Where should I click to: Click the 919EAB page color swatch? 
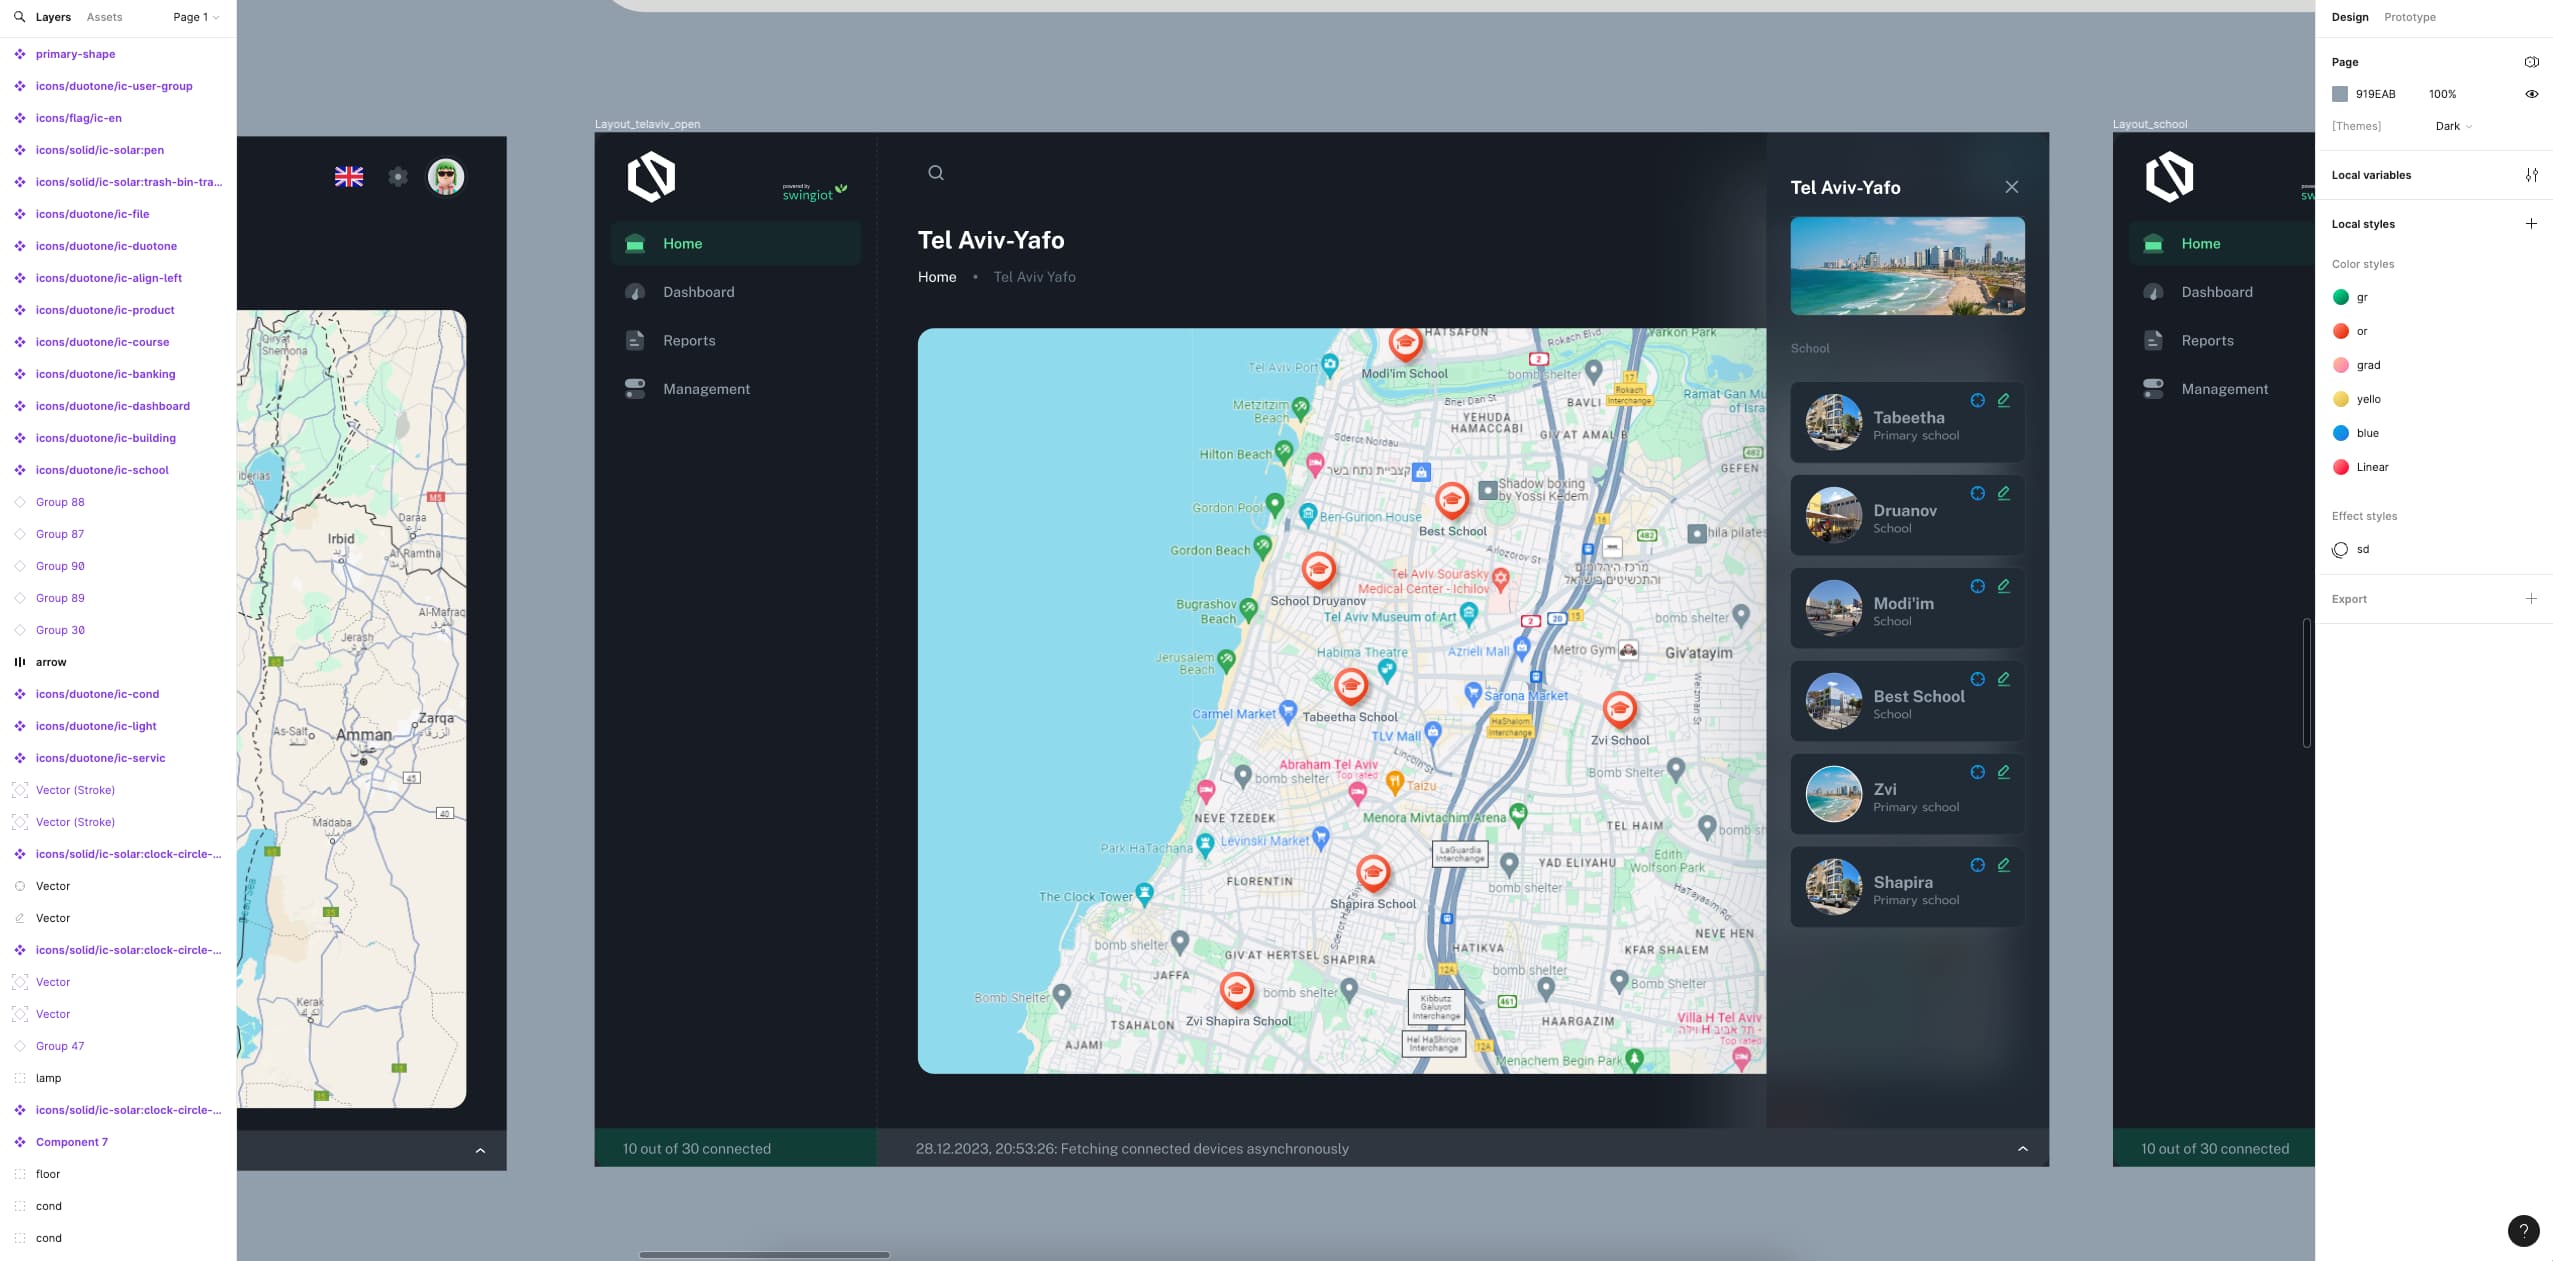tap(2340, 94)
